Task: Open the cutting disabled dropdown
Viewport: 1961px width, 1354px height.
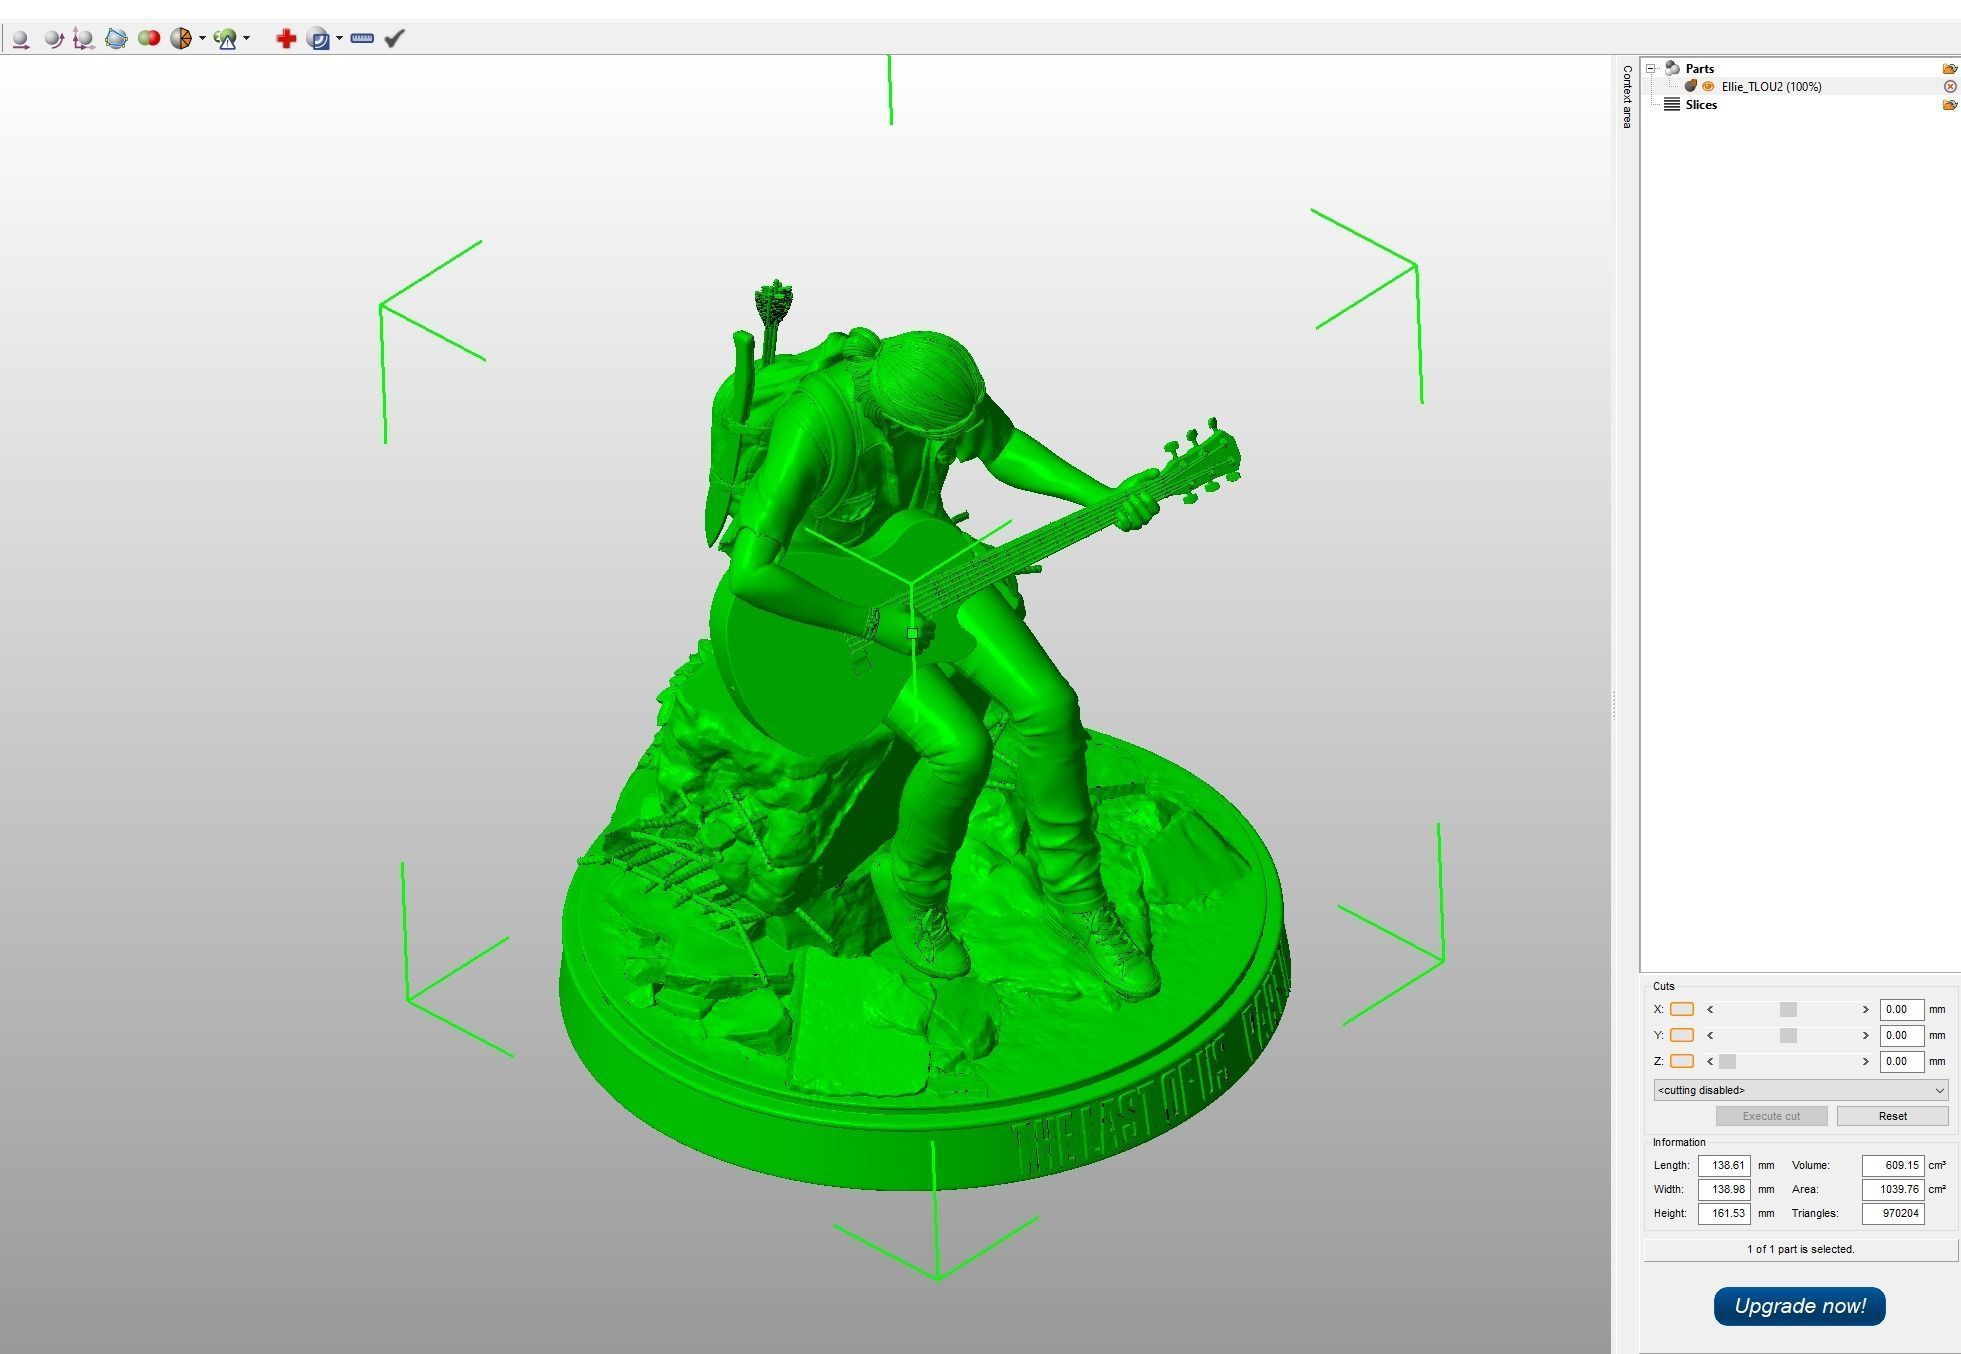Action: [1800, 1090]
